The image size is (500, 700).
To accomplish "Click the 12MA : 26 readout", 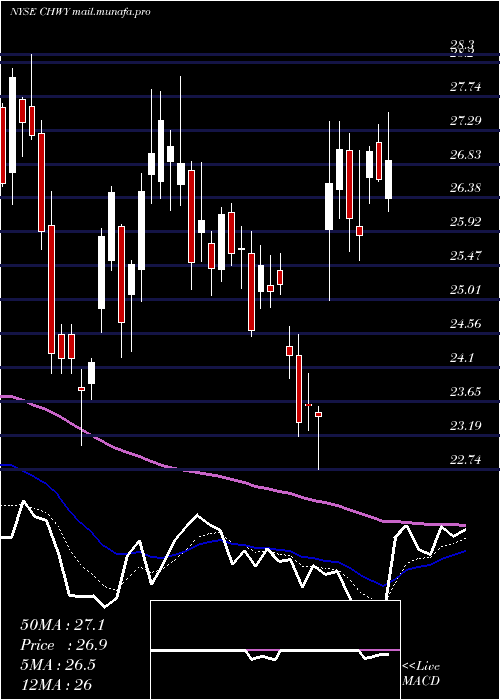I will click(x=56, y=684).
